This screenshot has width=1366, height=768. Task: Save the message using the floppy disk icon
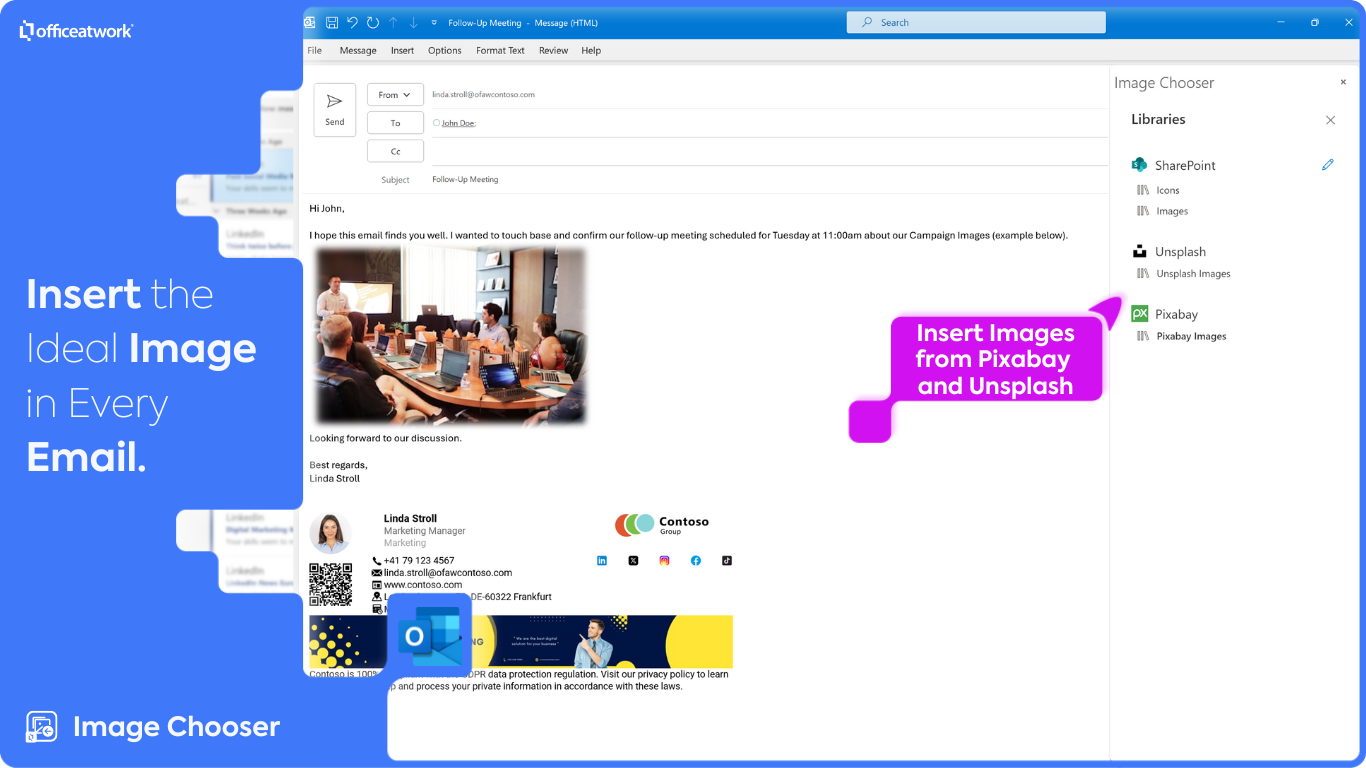(x=332, y=22)
